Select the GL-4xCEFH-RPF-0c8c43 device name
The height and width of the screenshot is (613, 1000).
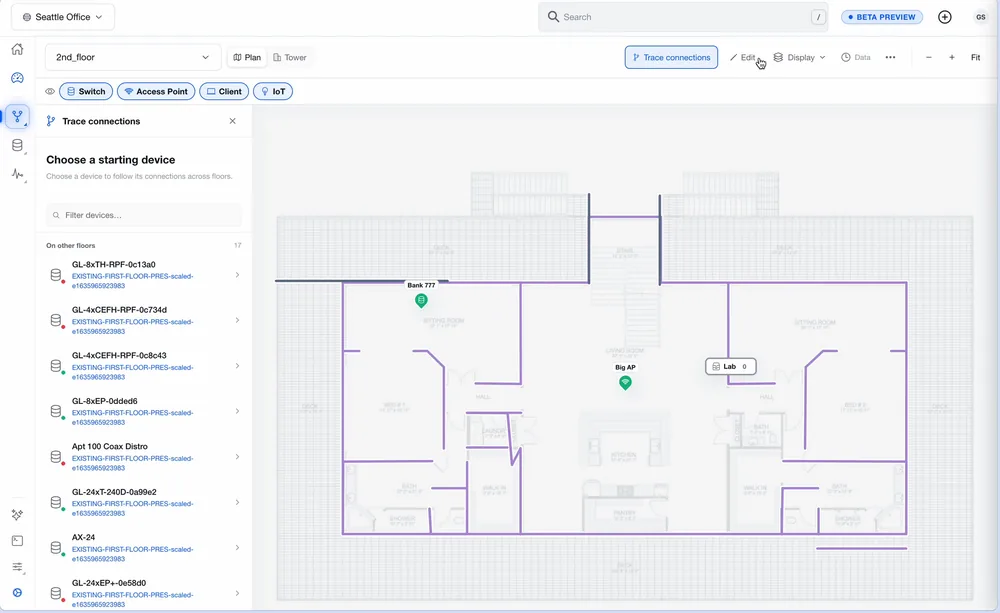coord(119,355)
